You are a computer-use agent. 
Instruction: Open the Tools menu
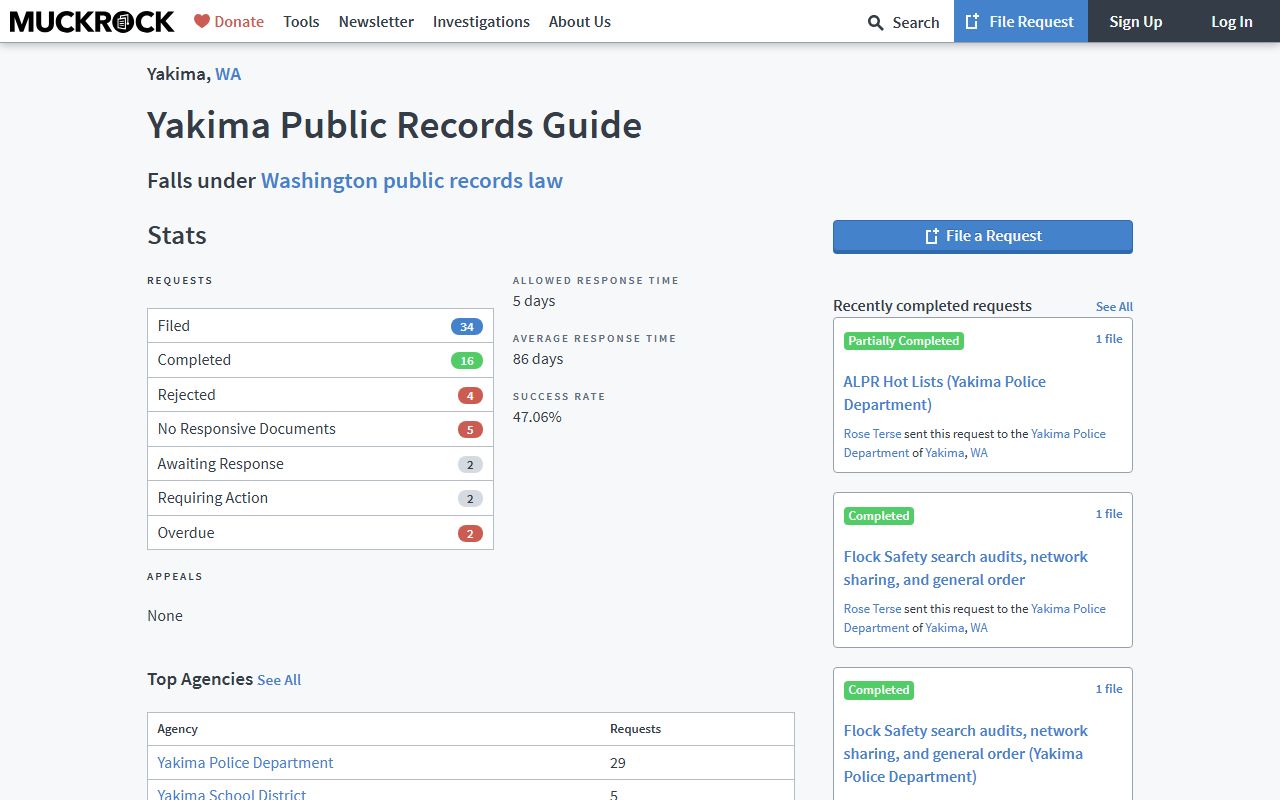[x=301, y=21]
